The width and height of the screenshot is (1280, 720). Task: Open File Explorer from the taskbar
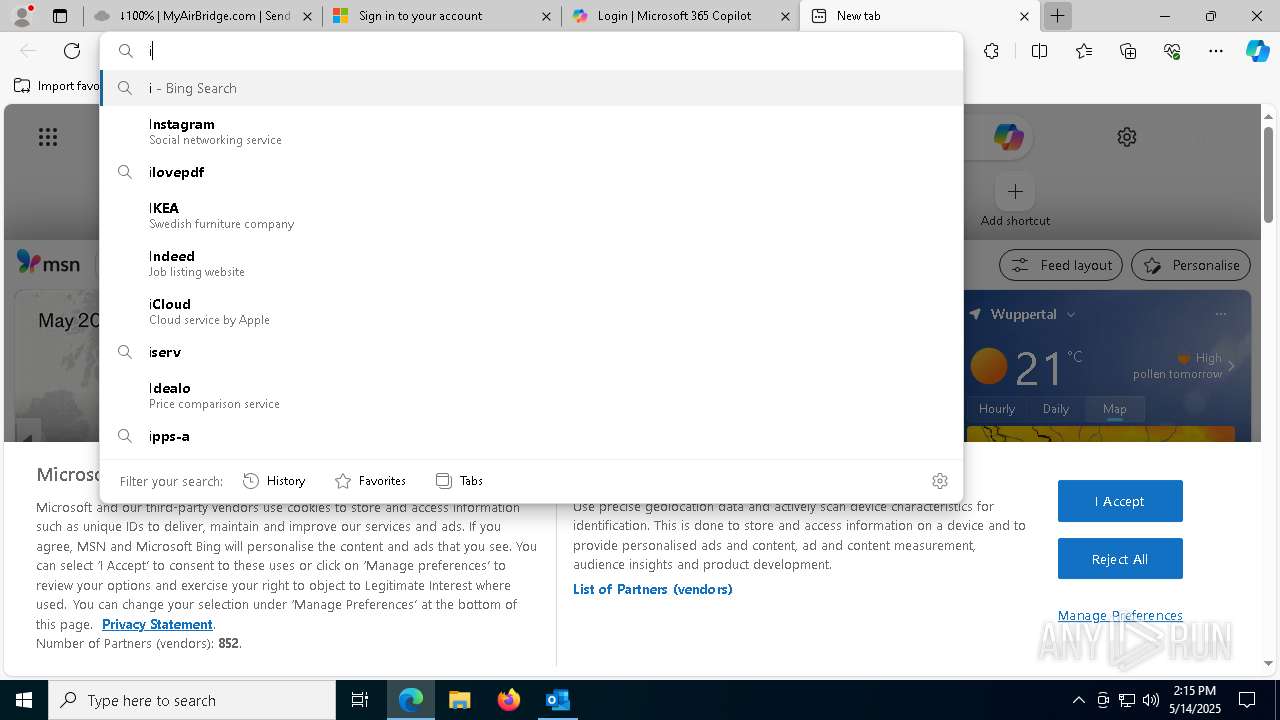coord(459,700)
